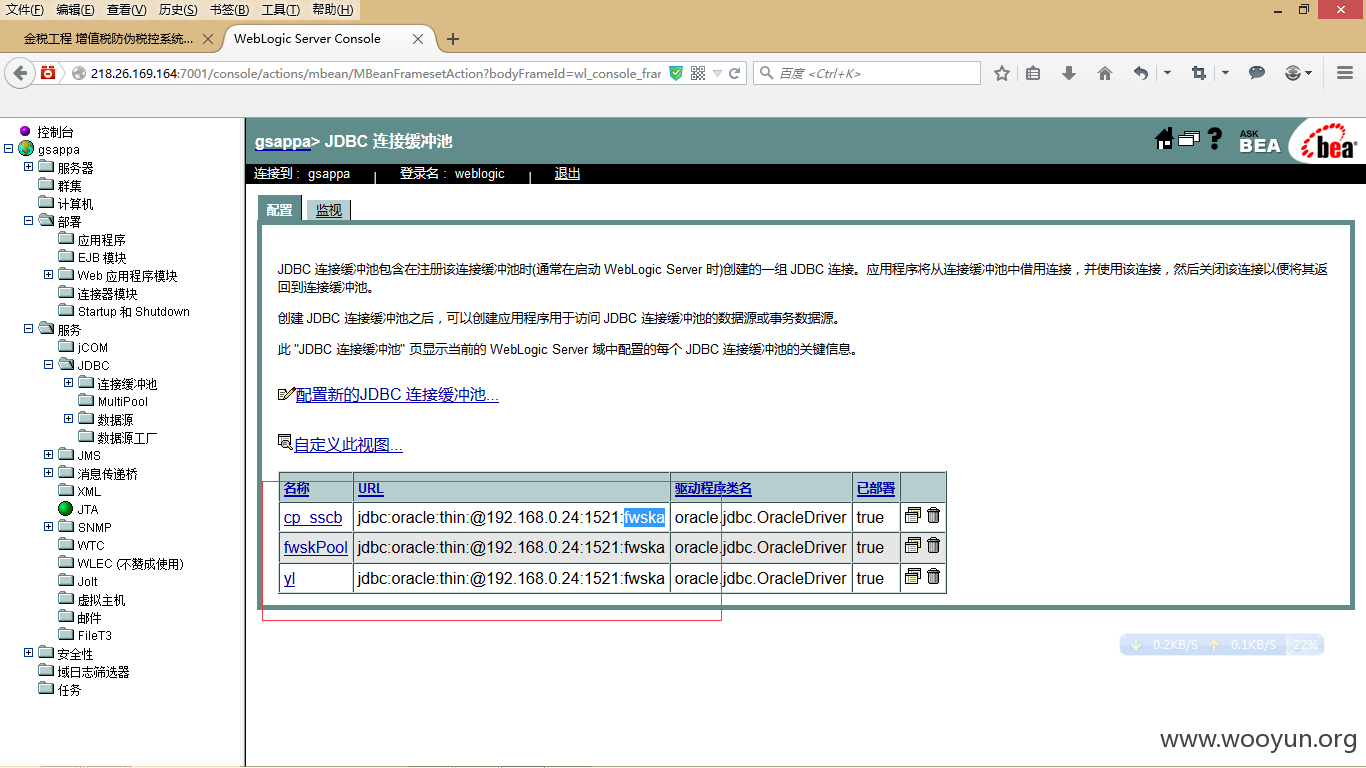
Task: Select the MultiPool tree item
Action: pyautogui.click(x=122, y=401)
